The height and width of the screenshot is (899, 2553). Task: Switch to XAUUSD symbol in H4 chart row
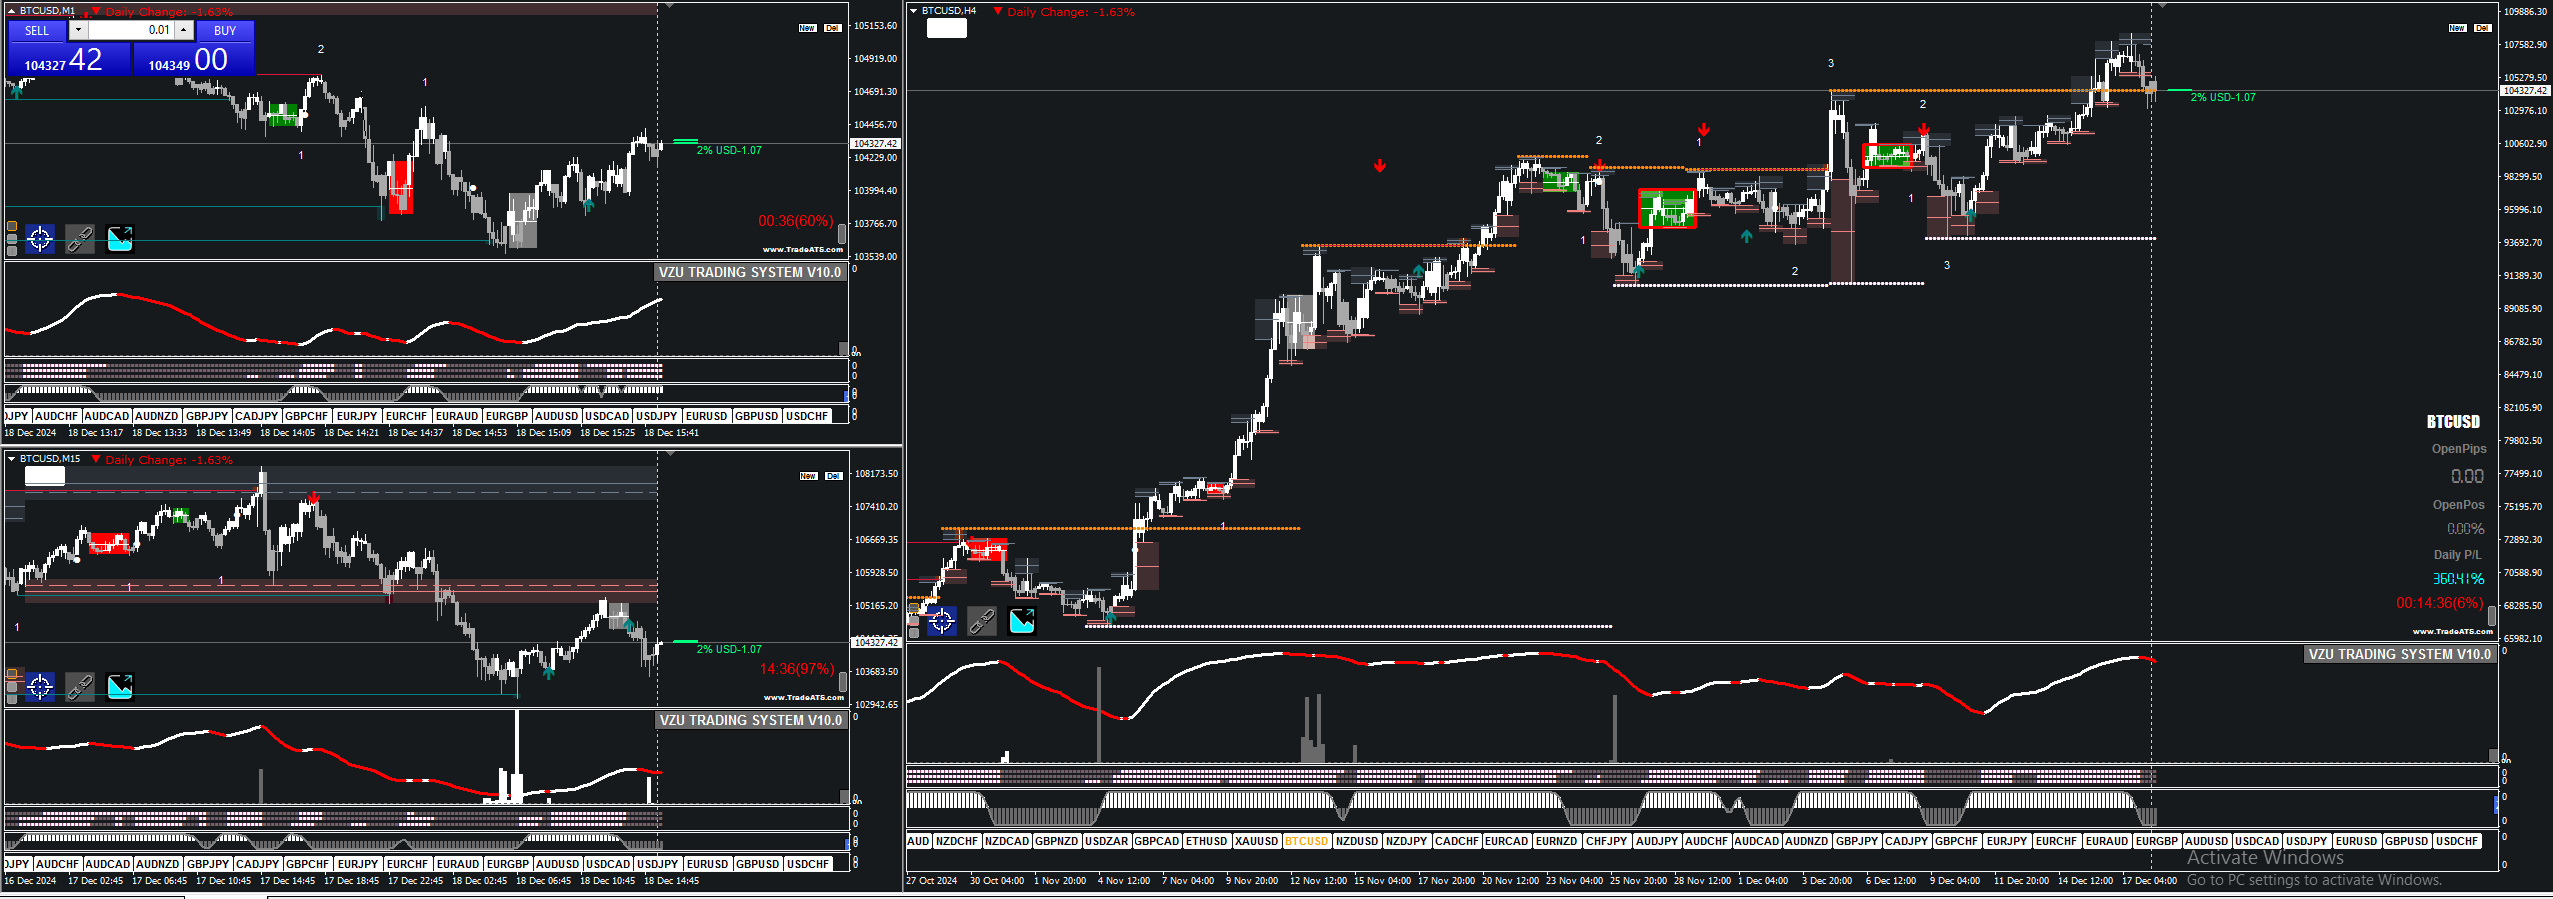tap(1257, 841)
